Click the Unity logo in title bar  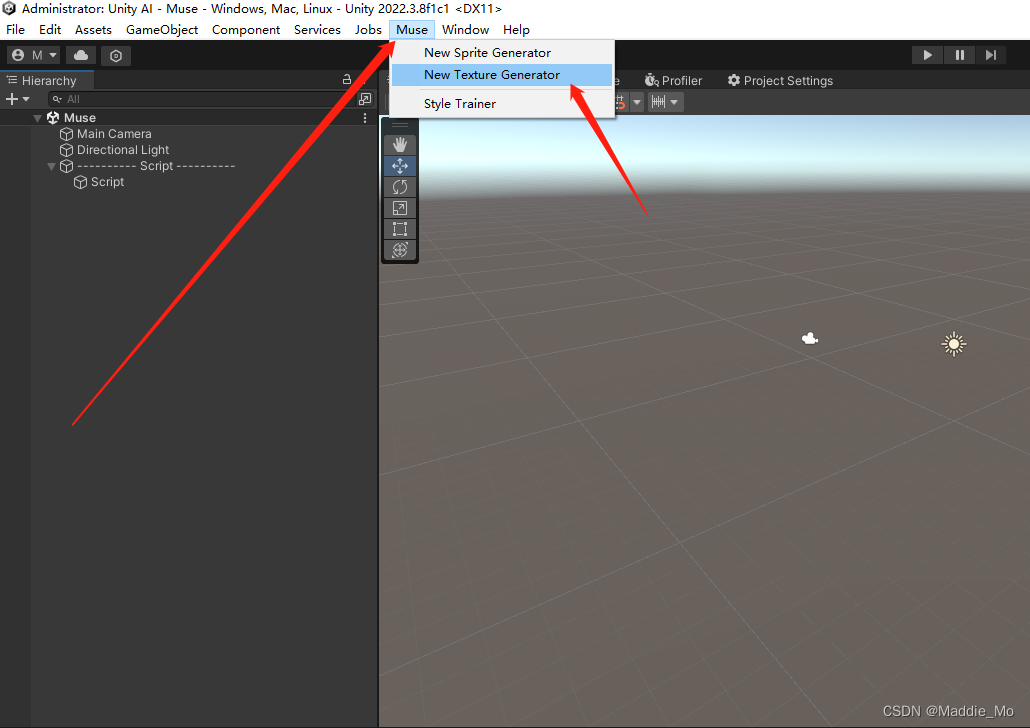(9, 9)
